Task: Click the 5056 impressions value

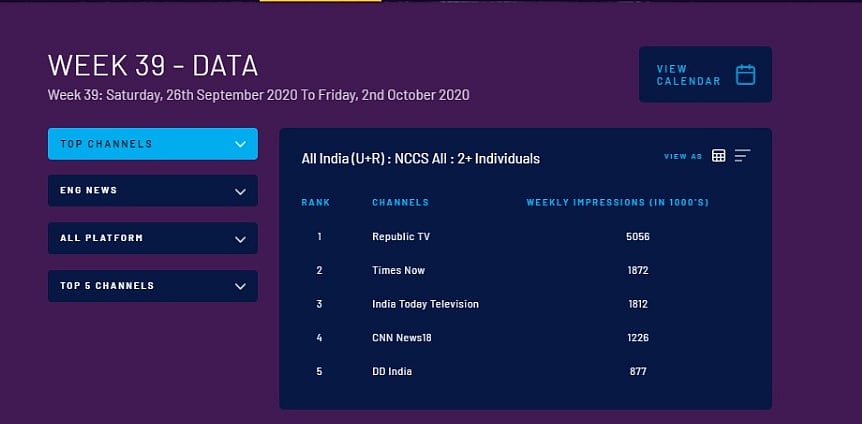Action: [x=638, y=237]
